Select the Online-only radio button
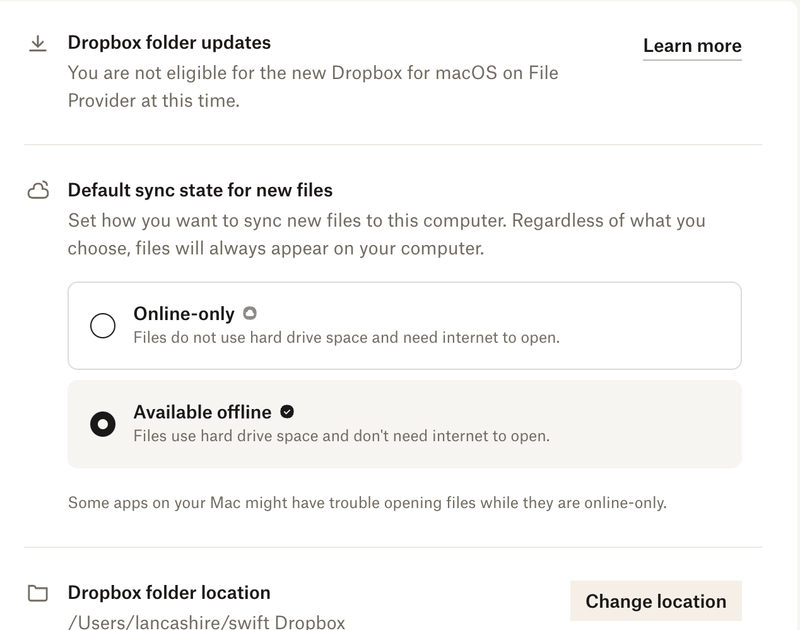The height and width of the screenshot is (630, 800). click(x=103, y=326)
